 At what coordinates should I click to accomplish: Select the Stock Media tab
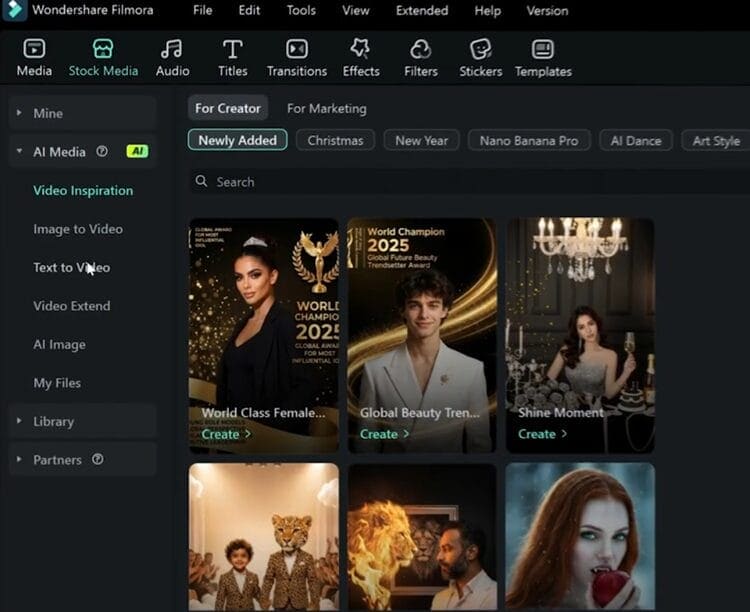[103, 58]
